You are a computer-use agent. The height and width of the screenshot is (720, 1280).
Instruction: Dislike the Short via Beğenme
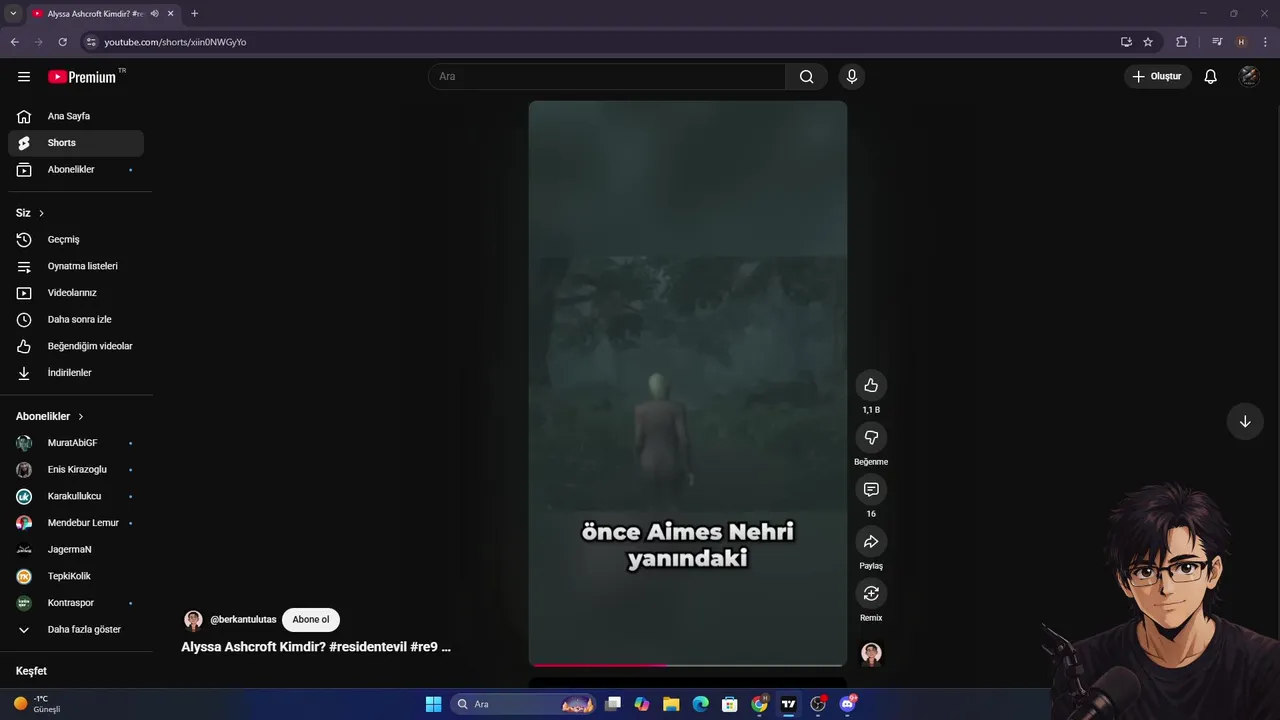point(871,437)
